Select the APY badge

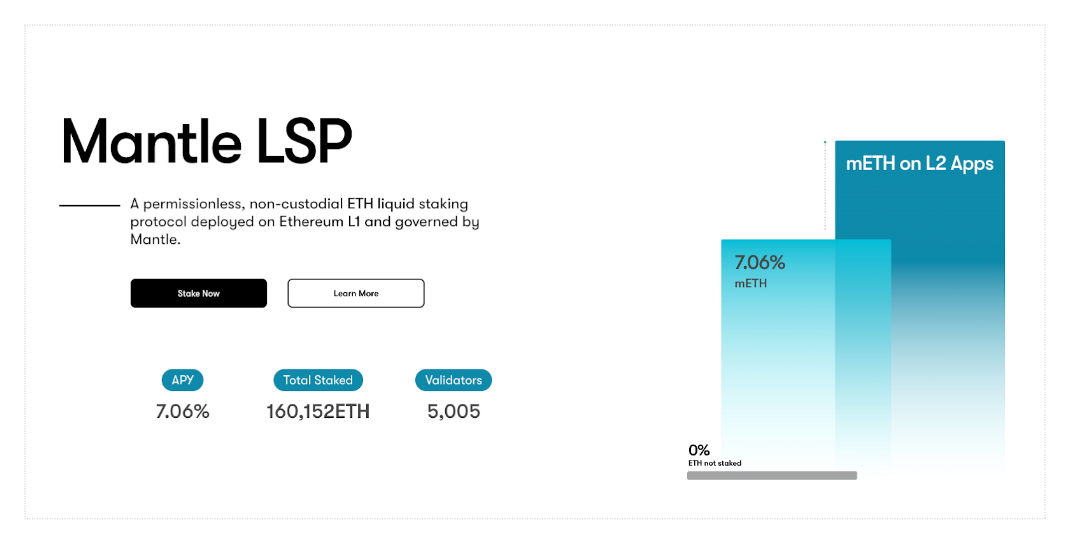[x=182, y=380]
